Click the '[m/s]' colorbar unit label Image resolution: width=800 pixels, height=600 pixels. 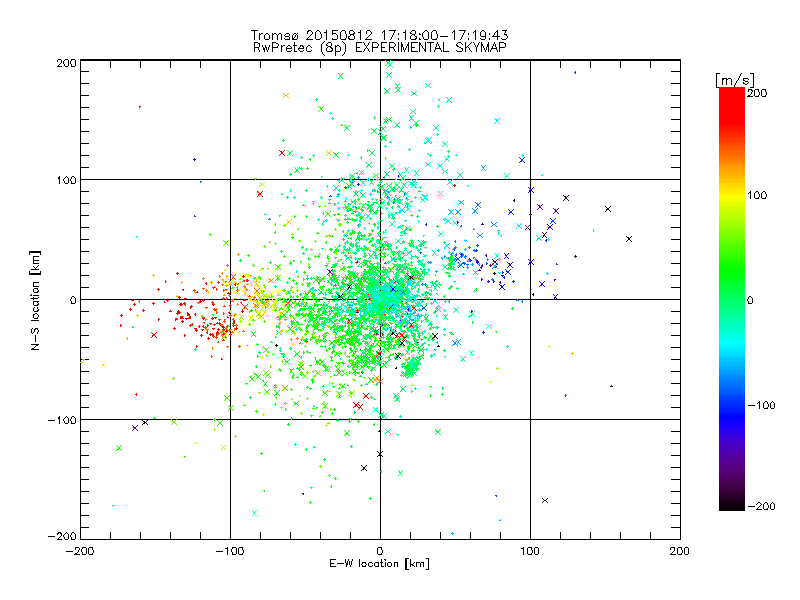click(735, 80)
